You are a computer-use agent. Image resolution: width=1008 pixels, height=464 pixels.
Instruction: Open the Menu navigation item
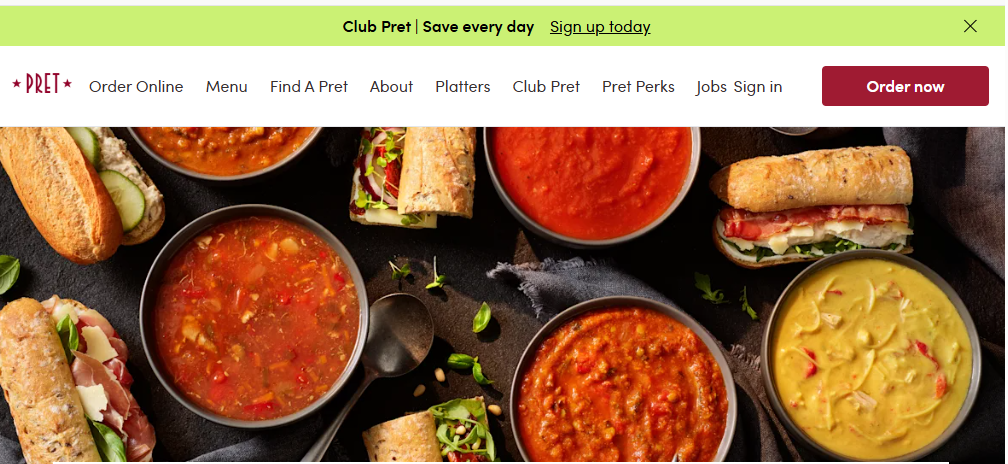(226, 86)
